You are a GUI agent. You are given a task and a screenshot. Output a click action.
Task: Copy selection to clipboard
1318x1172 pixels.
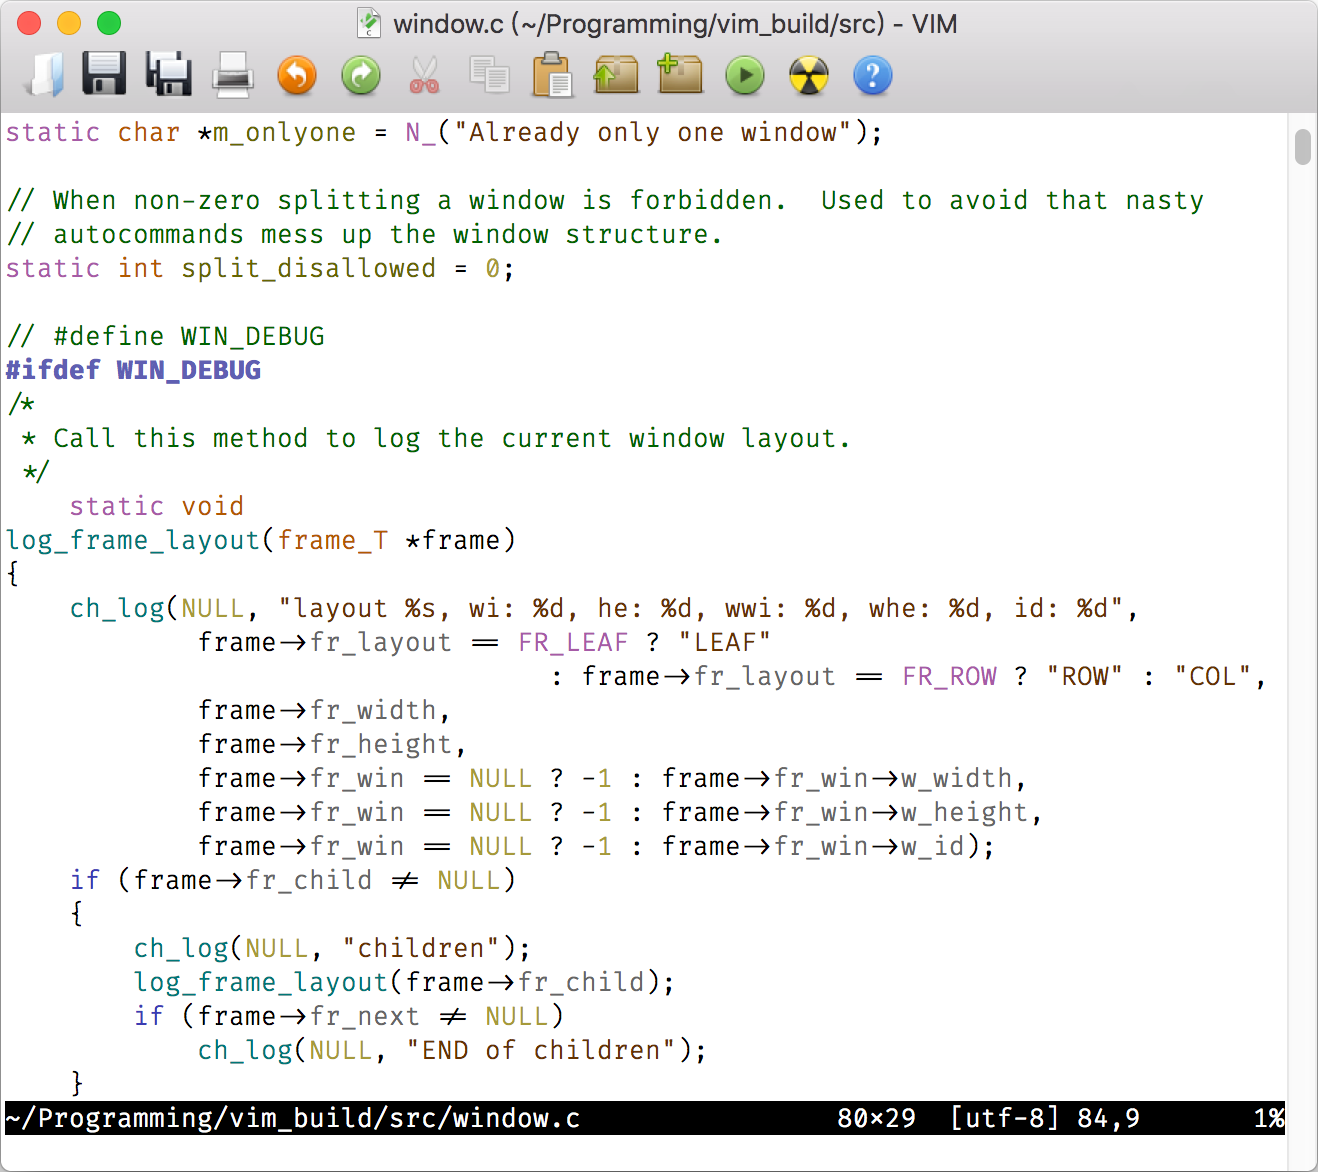coord(488,75)
